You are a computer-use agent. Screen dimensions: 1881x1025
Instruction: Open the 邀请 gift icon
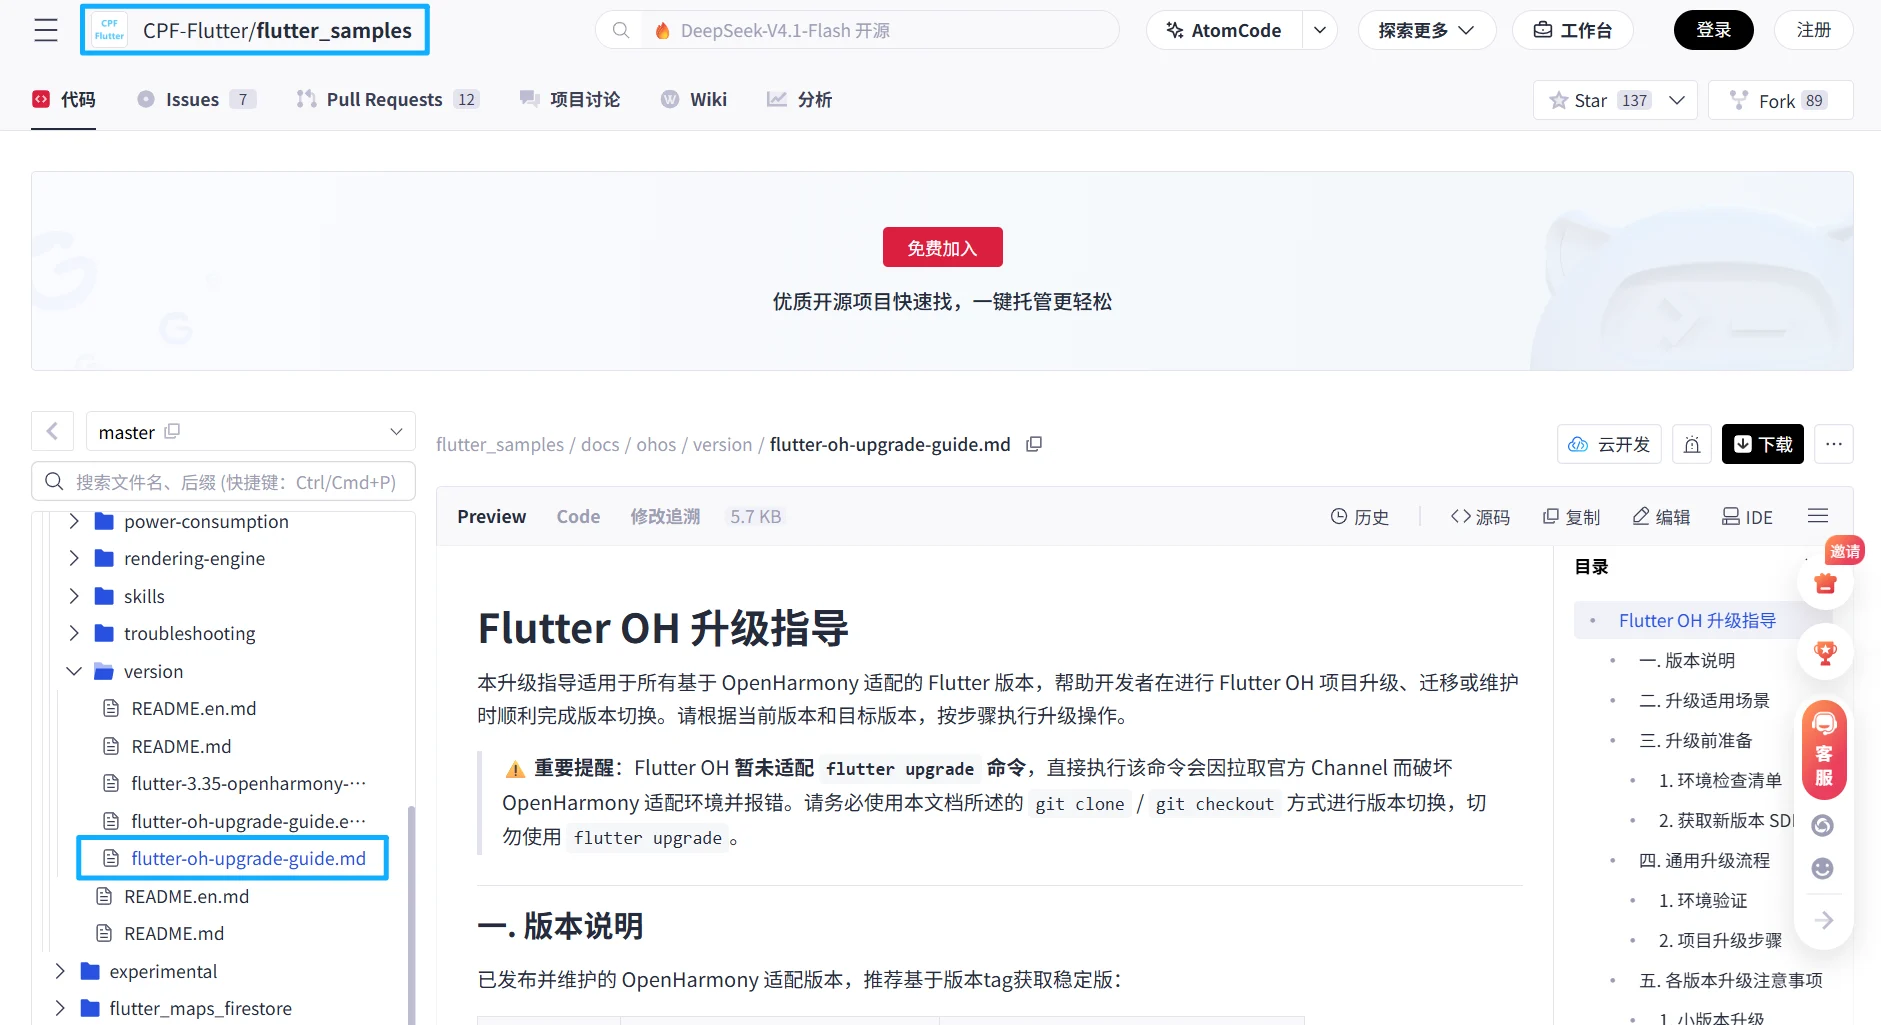1826,582
